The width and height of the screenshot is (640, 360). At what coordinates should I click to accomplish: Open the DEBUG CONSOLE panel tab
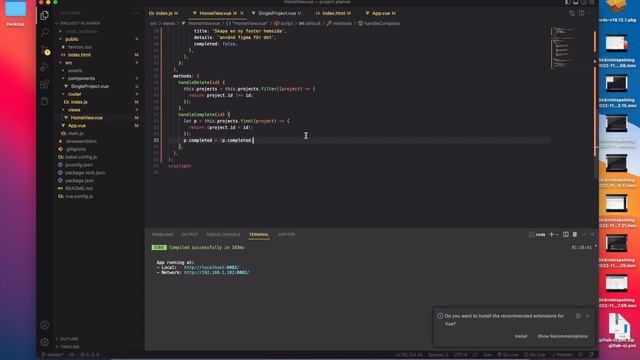pos(223,235)
